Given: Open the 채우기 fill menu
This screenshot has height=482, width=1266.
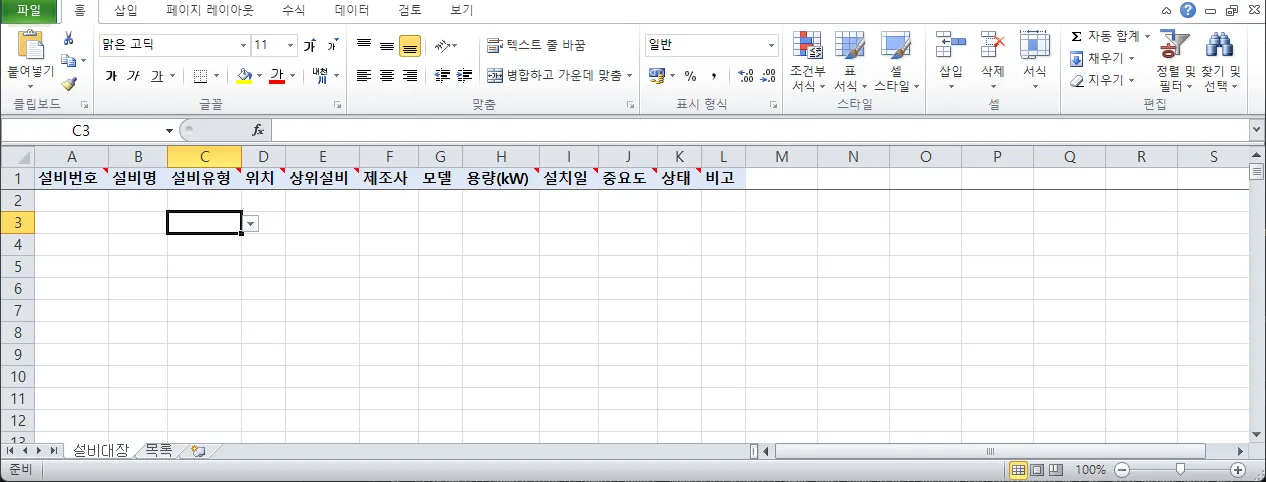Looking at the screenshot, I should click(x=1103, y=58).
